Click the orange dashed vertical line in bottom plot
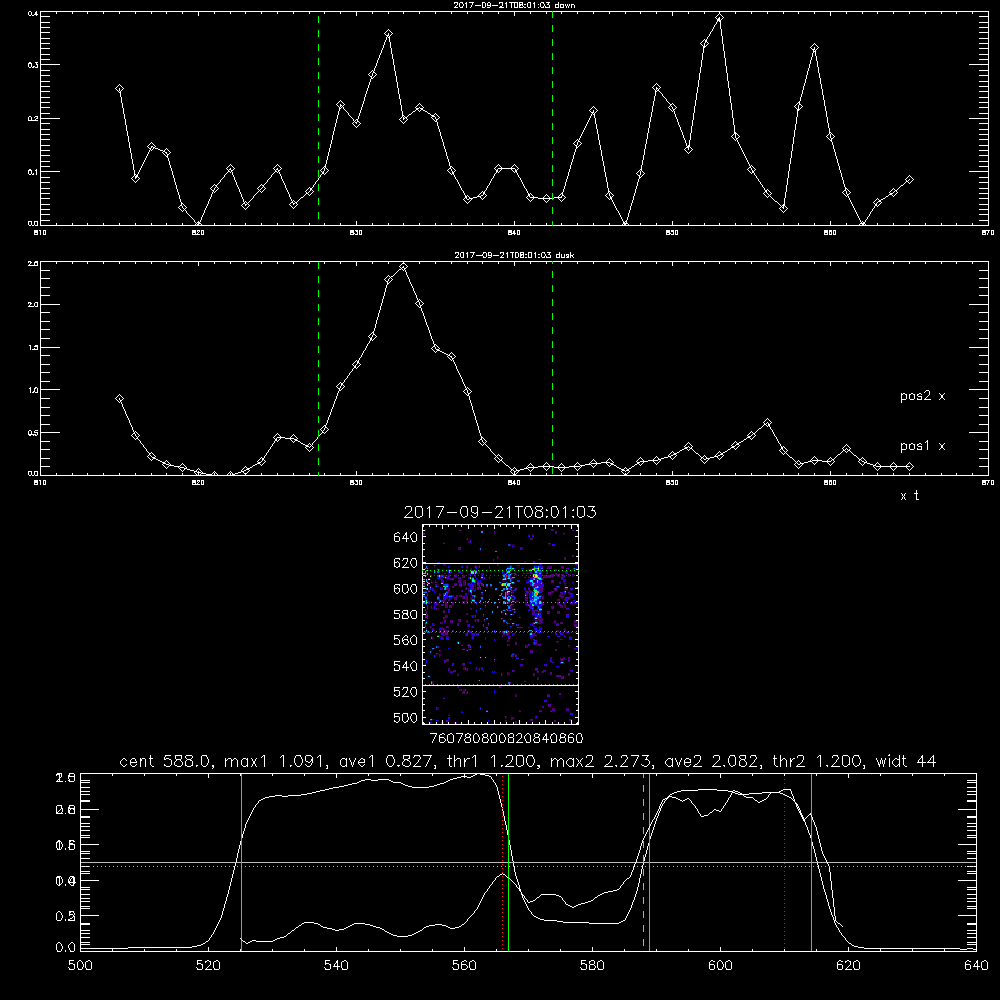 (643, 862)
